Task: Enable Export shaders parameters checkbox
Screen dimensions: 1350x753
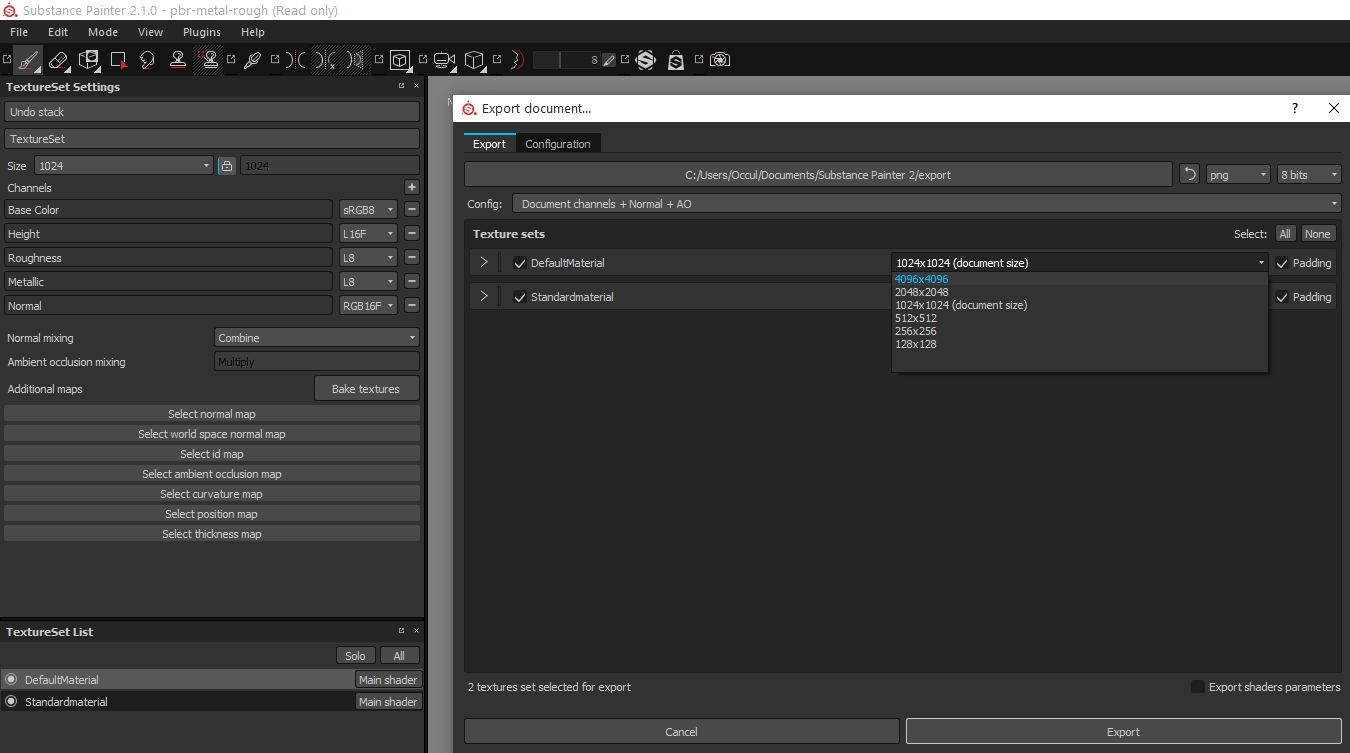Action: click(x=1197, y=687)
